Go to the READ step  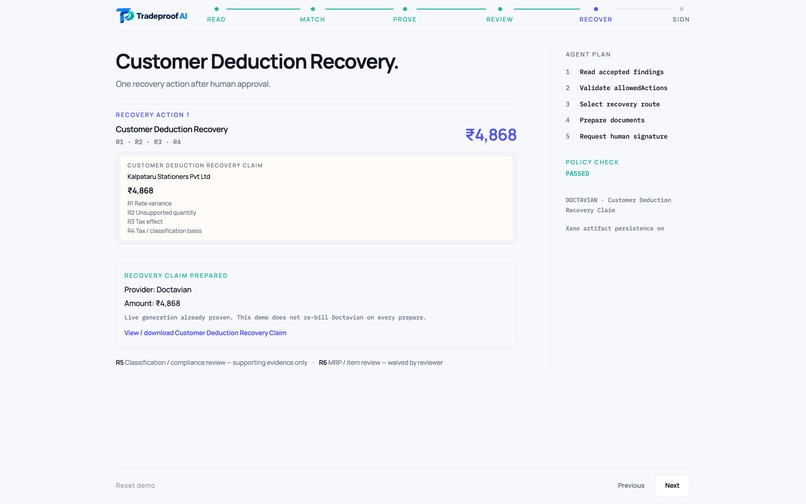pyautogui.click(x=216, y=15)
